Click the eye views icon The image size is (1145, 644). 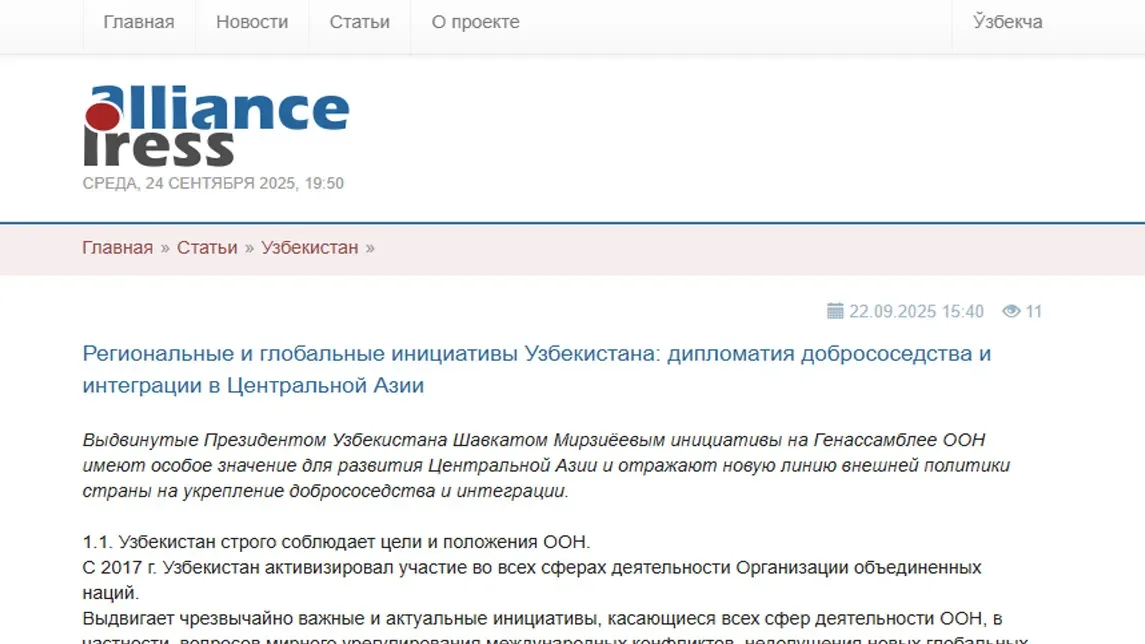(1011, 311)
